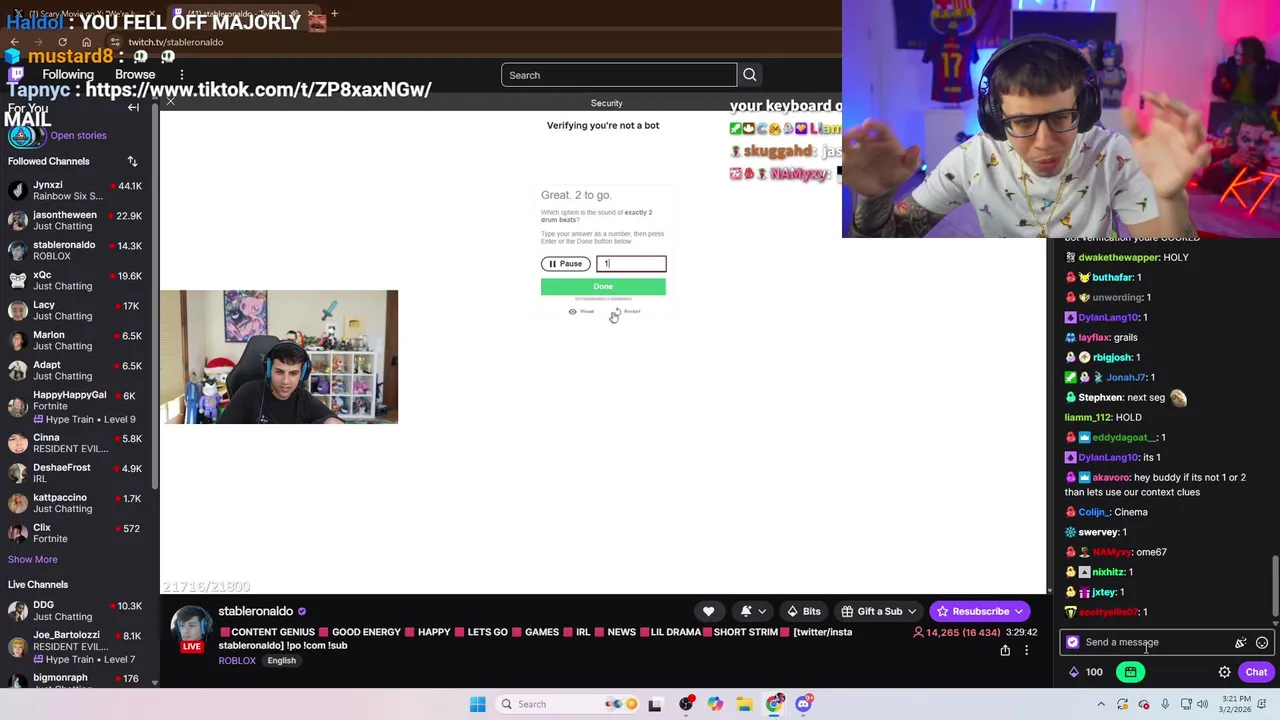This screenshot has height=720, width=1280.
Task: Open chat settings gear icon
Action: click(1224, 672)
